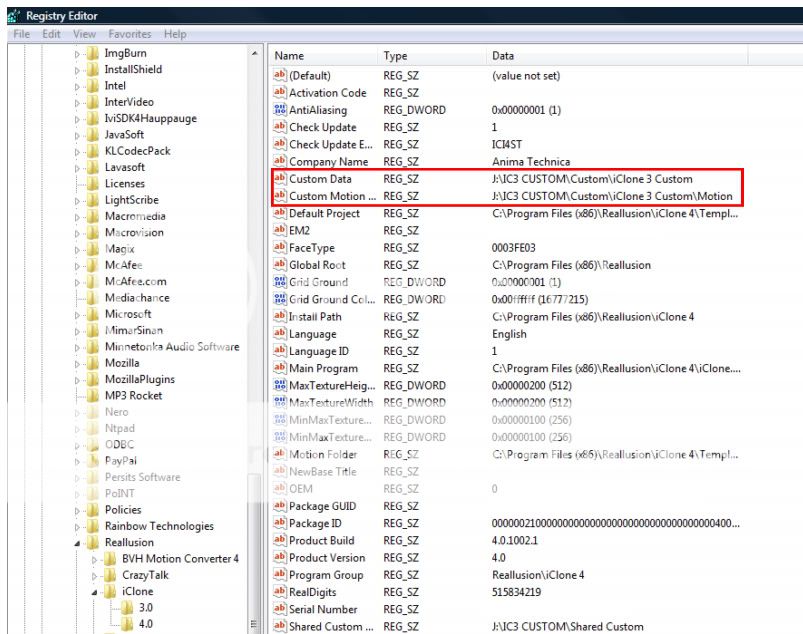803x634 pixels.
Task: Select the 4.0 key under iClone
Action: [x=146, y=625]
